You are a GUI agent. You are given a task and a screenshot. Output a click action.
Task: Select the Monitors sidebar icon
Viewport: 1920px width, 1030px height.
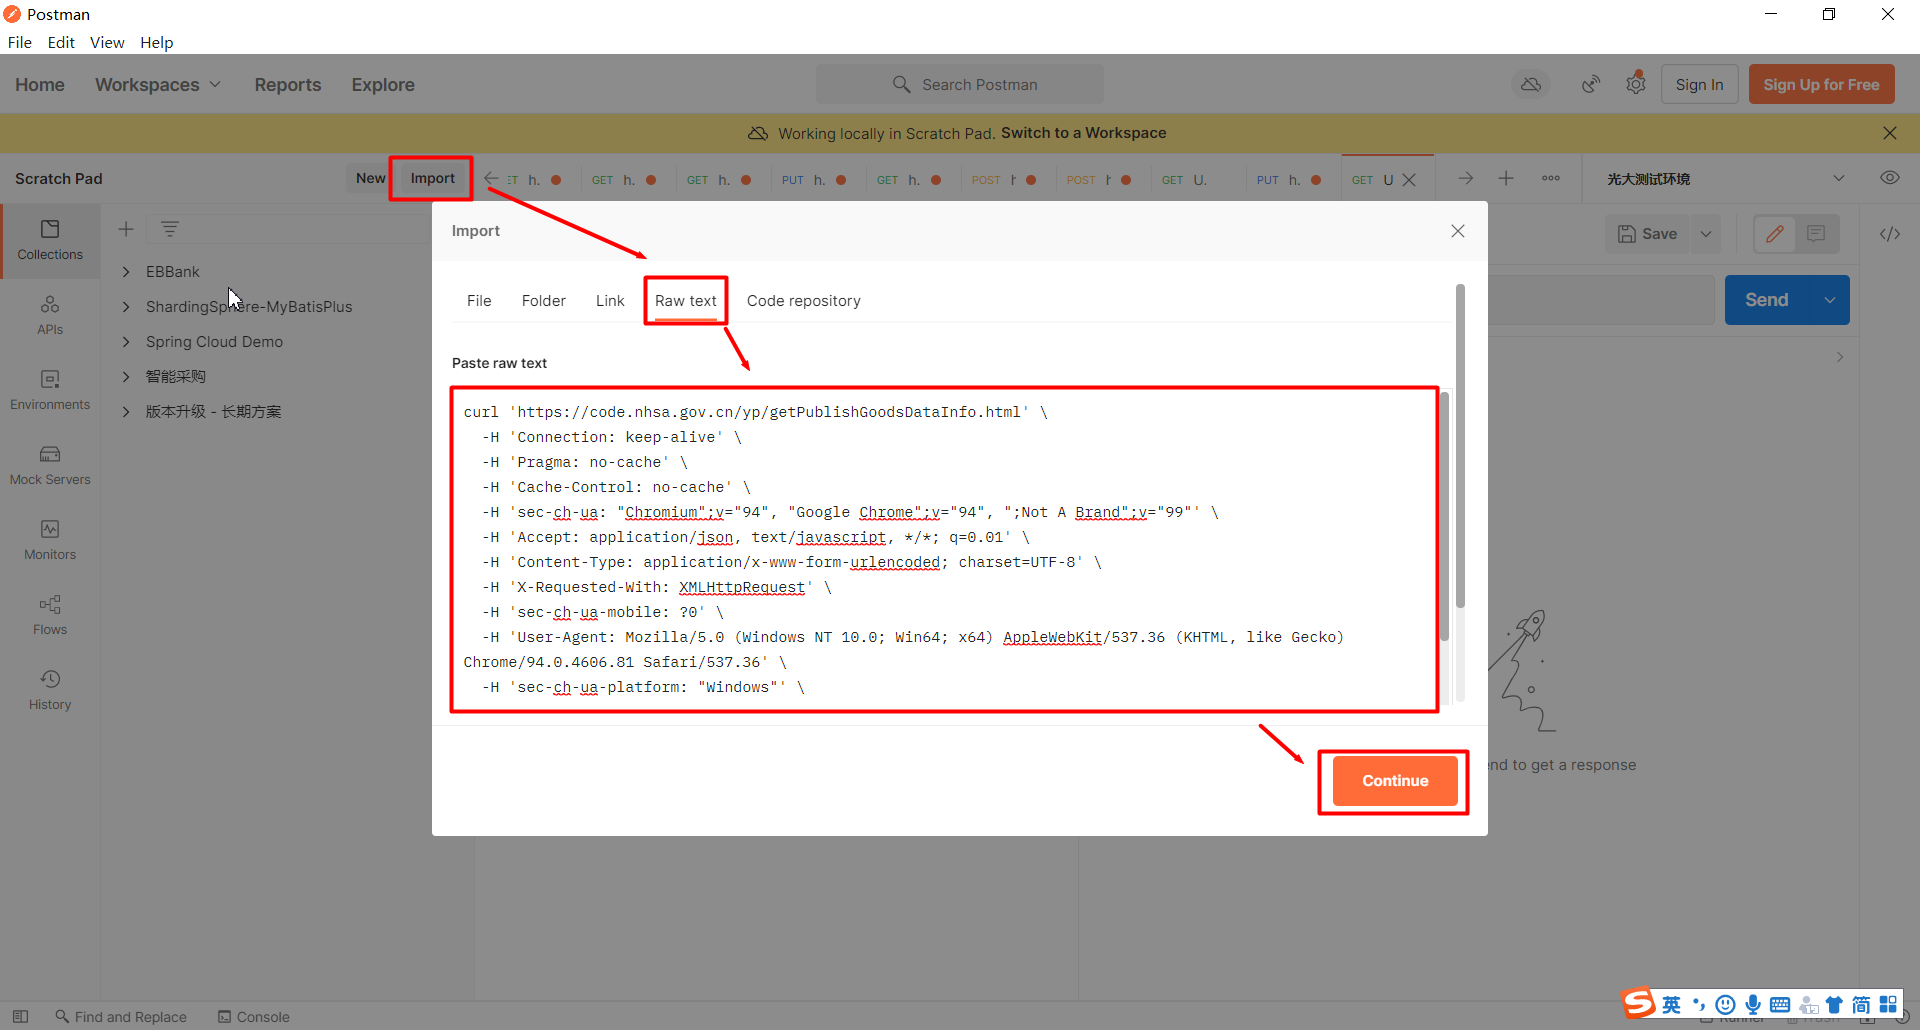coord(50,540)
